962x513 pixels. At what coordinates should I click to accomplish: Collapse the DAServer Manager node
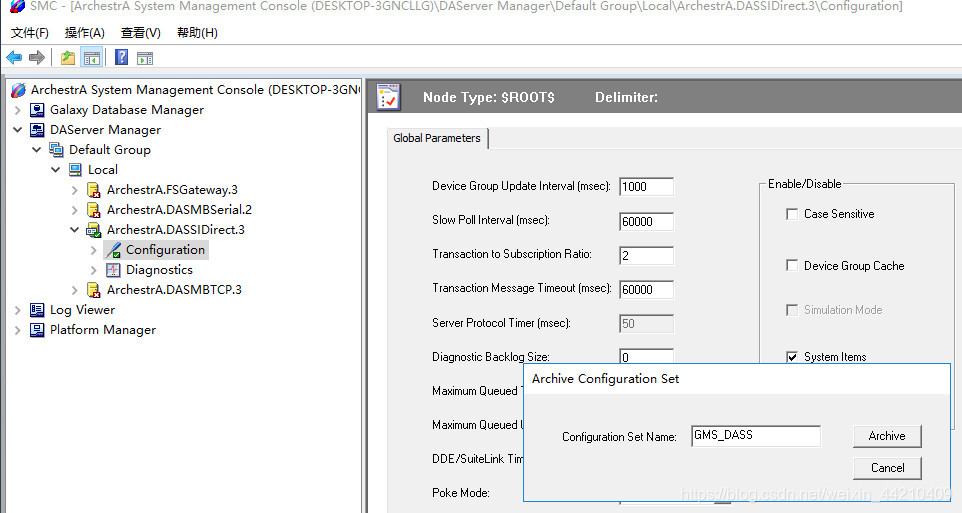pos(18,130)
